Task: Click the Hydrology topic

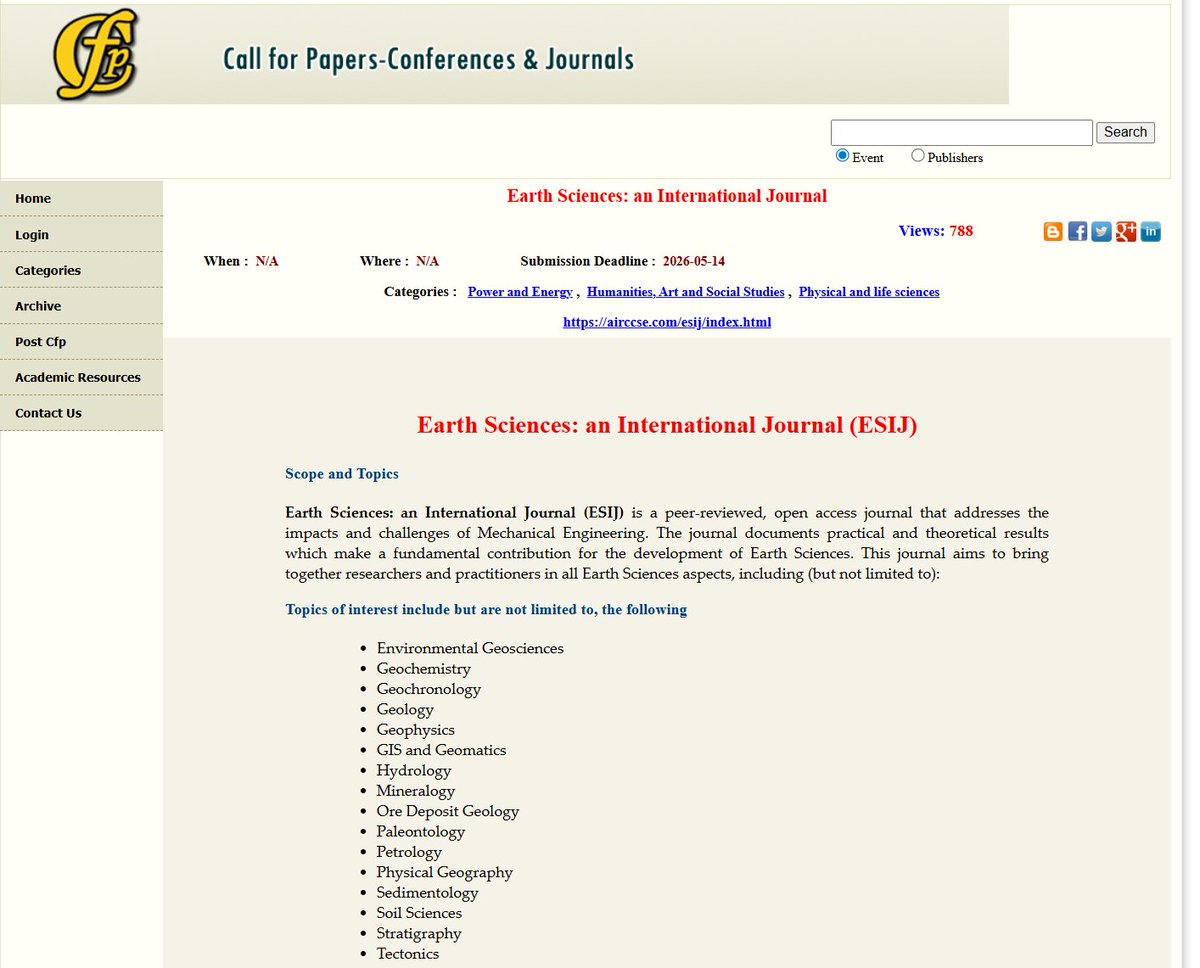Action: pyautogui.click(x=414, y=770)
